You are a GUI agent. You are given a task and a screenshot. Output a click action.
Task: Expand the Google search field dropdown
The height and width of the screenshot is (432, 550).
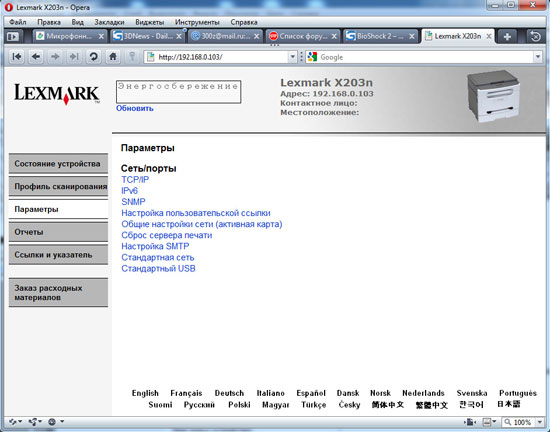[x=538, y=57]
